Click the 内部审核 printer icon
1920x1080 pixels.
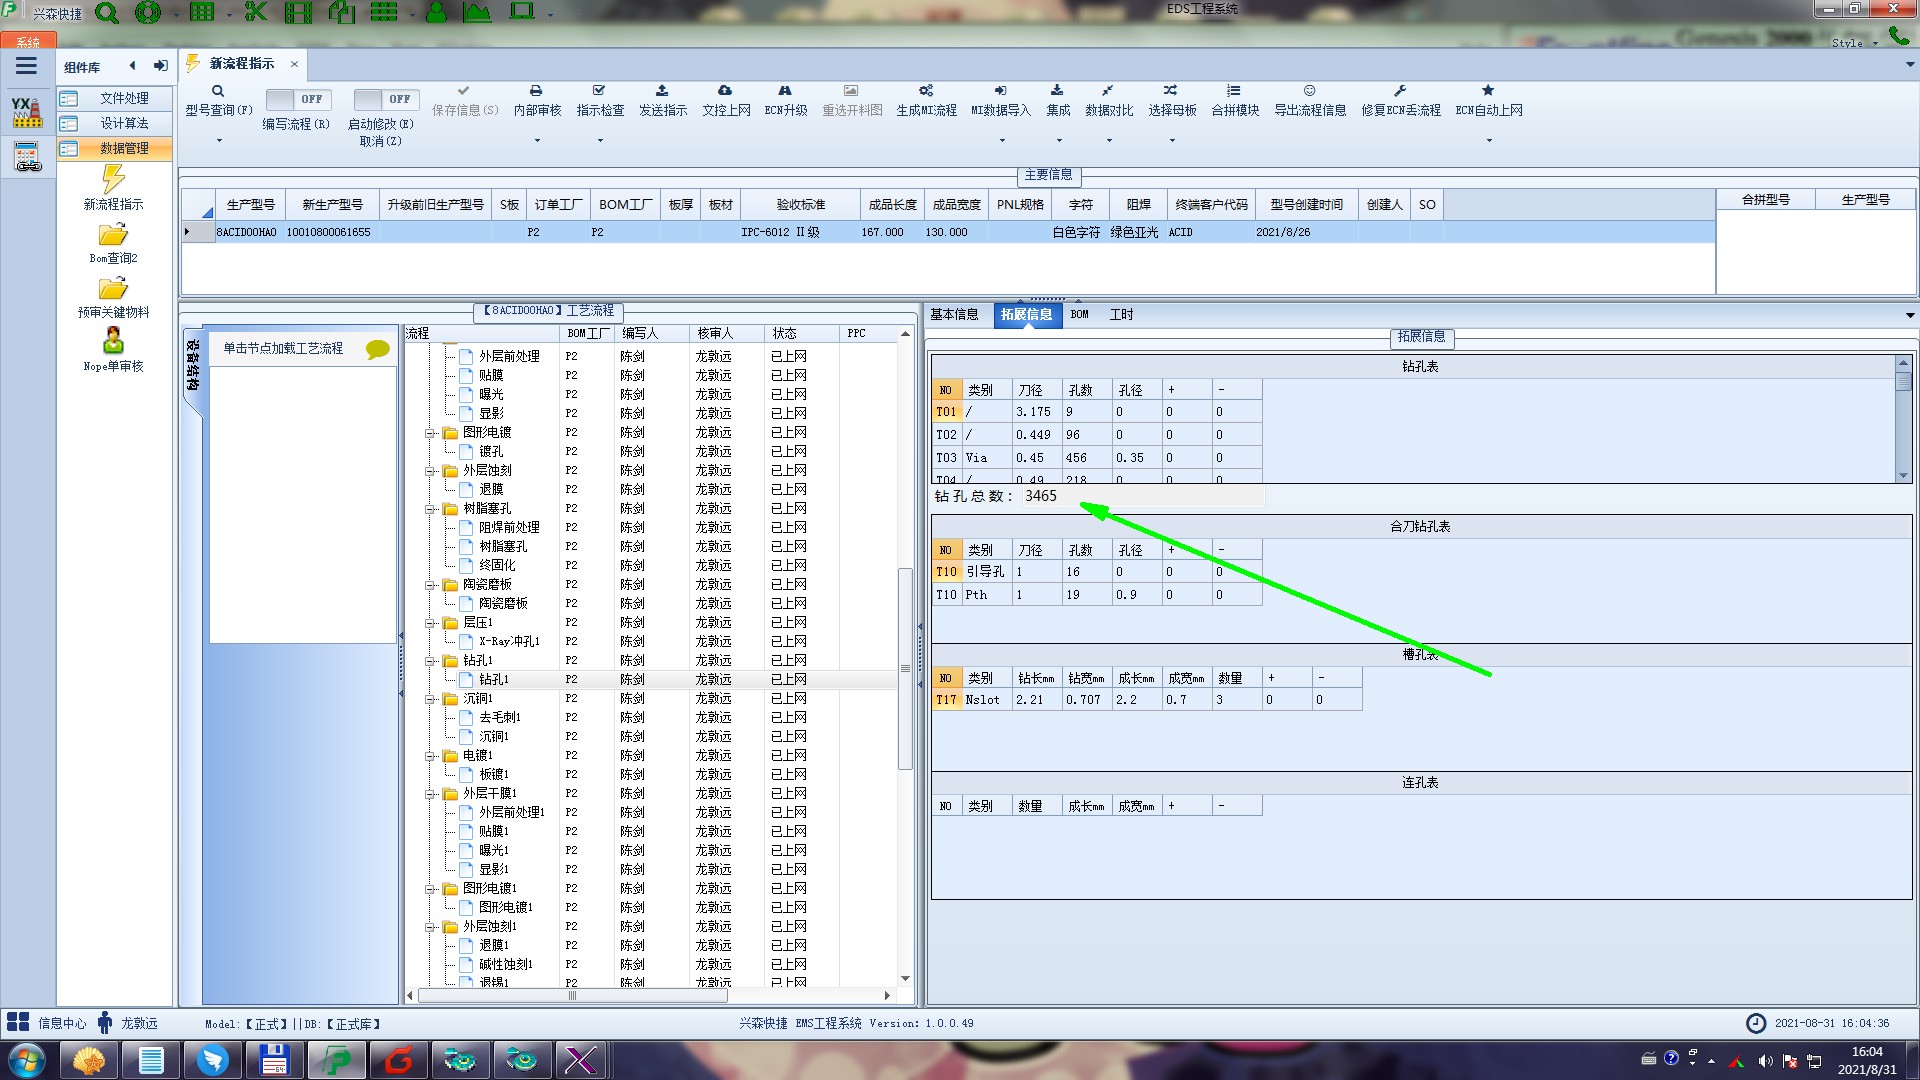coord(536,91)
